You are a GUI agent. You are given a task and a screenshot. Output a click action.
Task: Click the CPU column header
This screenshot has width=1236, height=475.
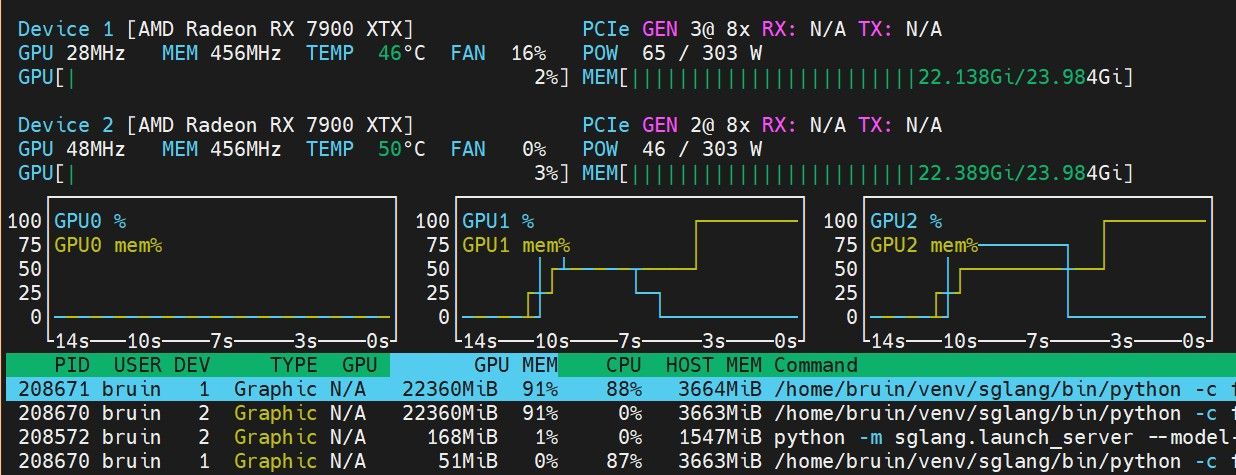pyautogui.click(x=623, y=365)
